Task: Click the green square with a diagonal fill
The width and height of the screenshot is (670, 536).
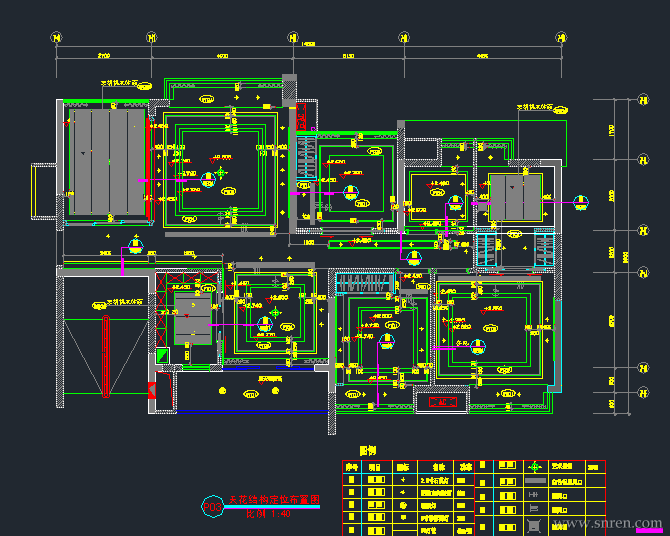Action: [x=162, y=356]
